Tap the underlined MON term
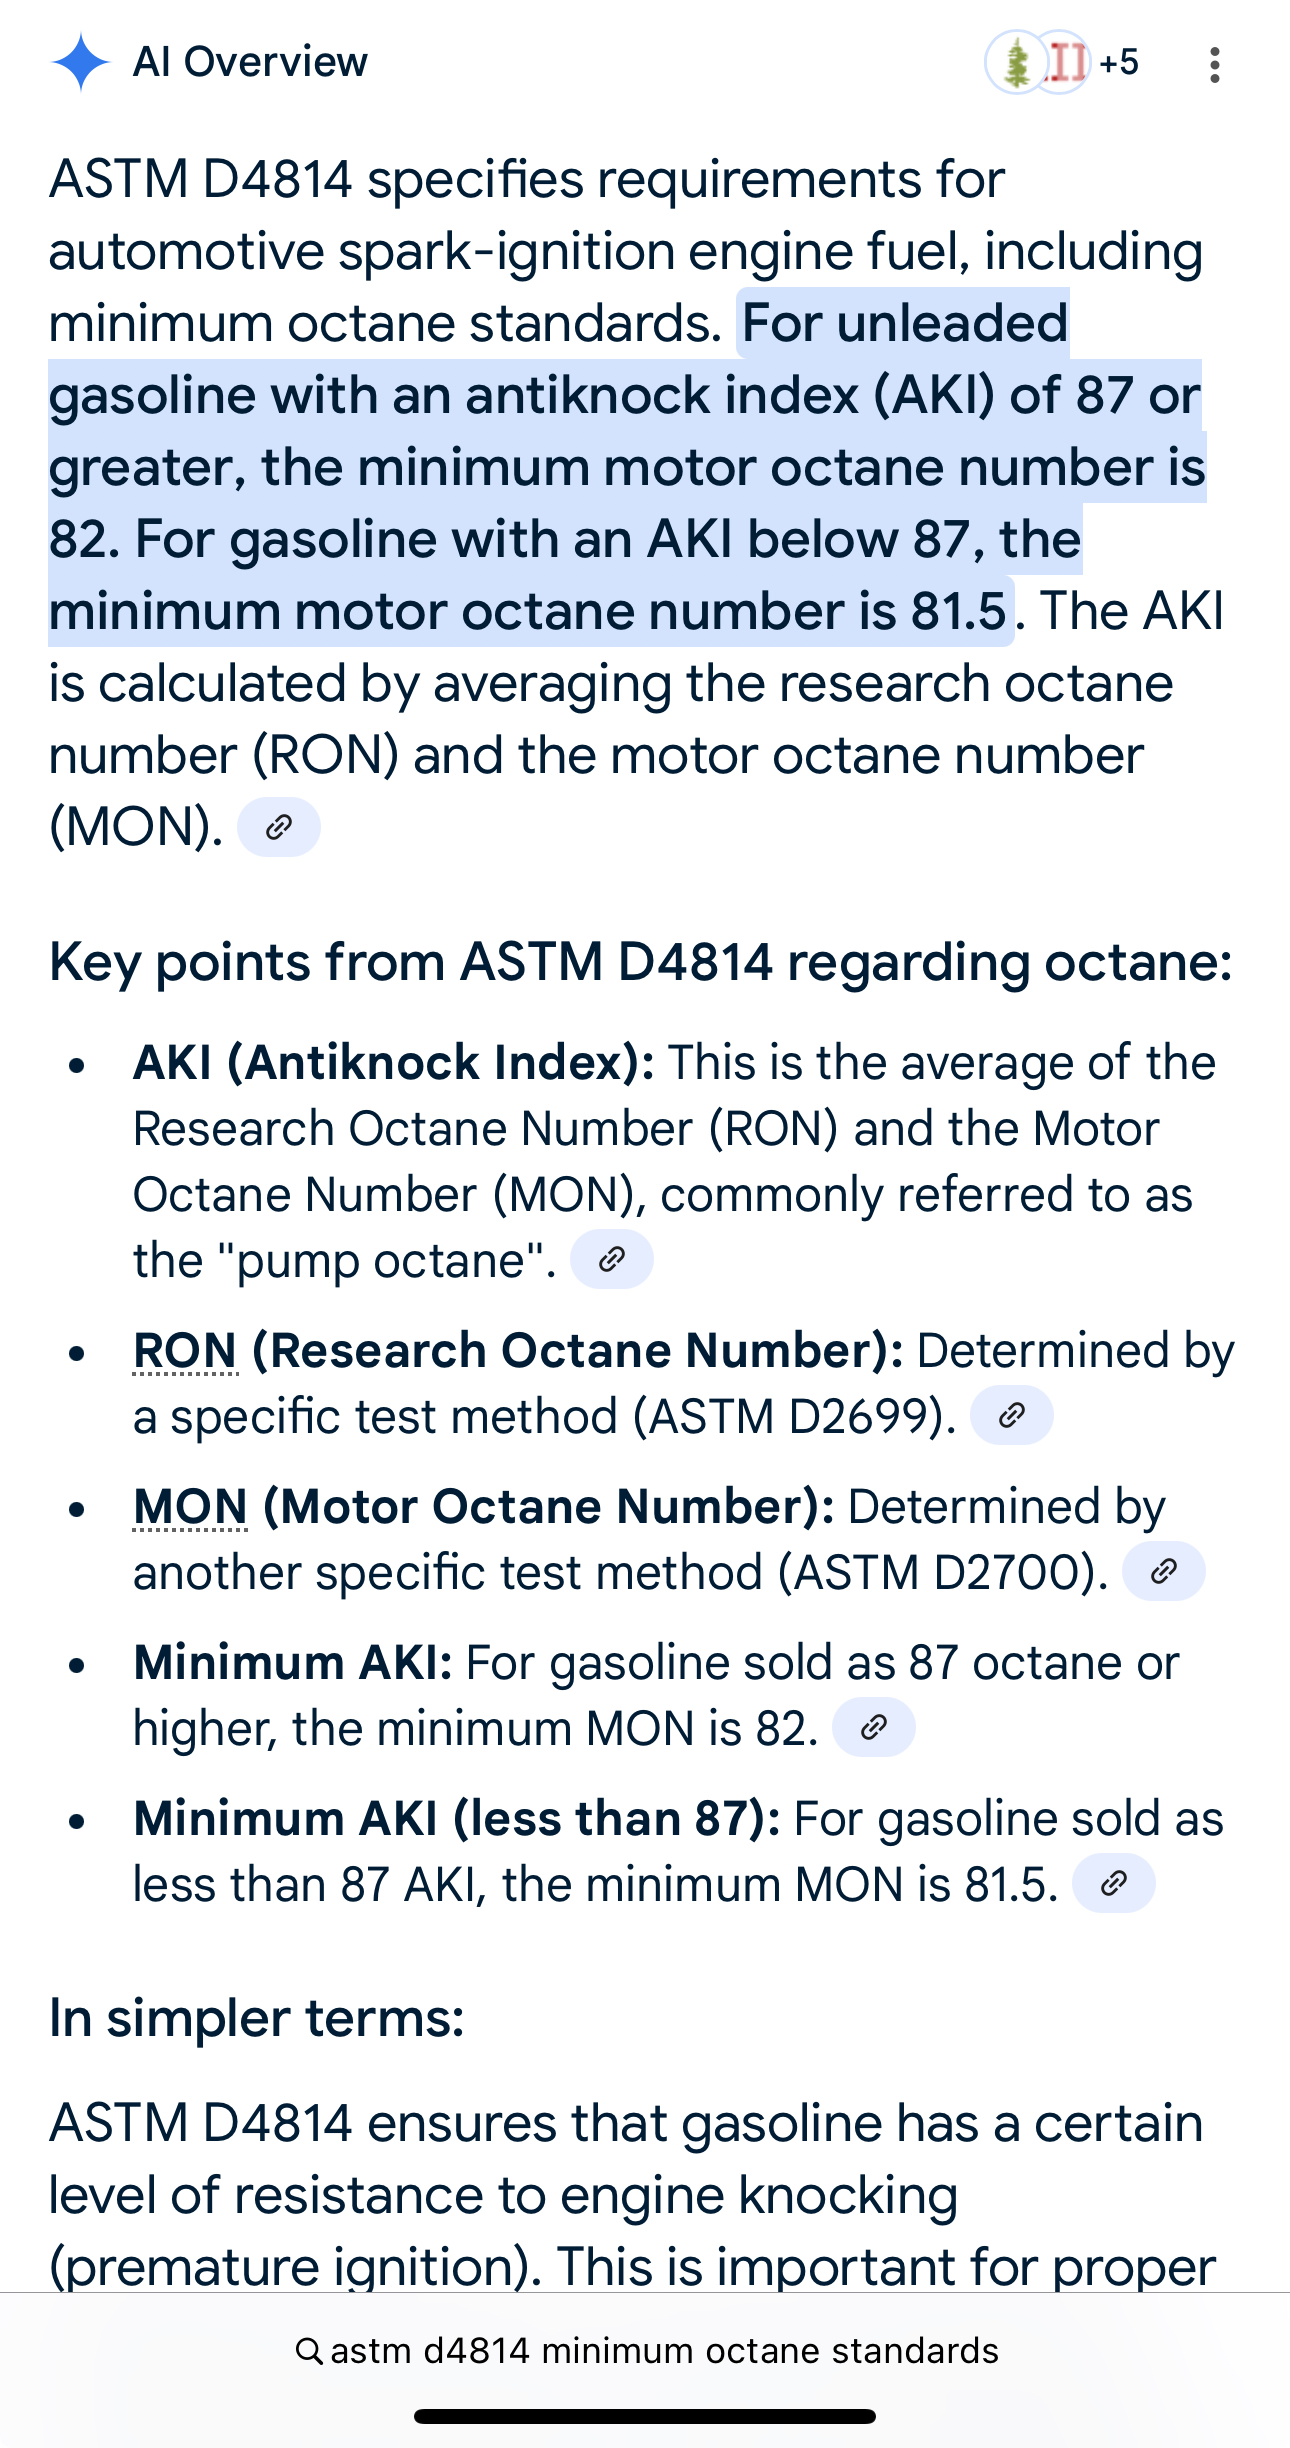The image size is (1290, 2448). coord(190,1507)
